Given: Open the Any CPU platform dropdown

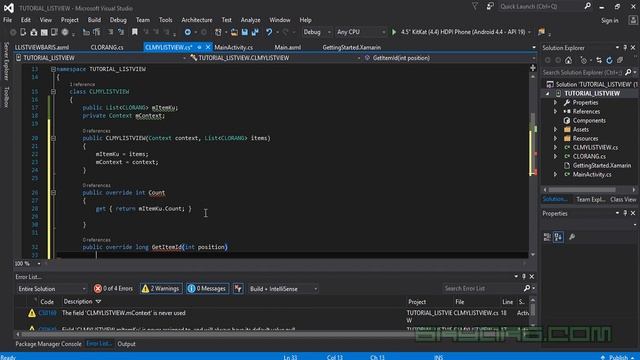Looking at the screenshot, I should (x=360, y=32).
